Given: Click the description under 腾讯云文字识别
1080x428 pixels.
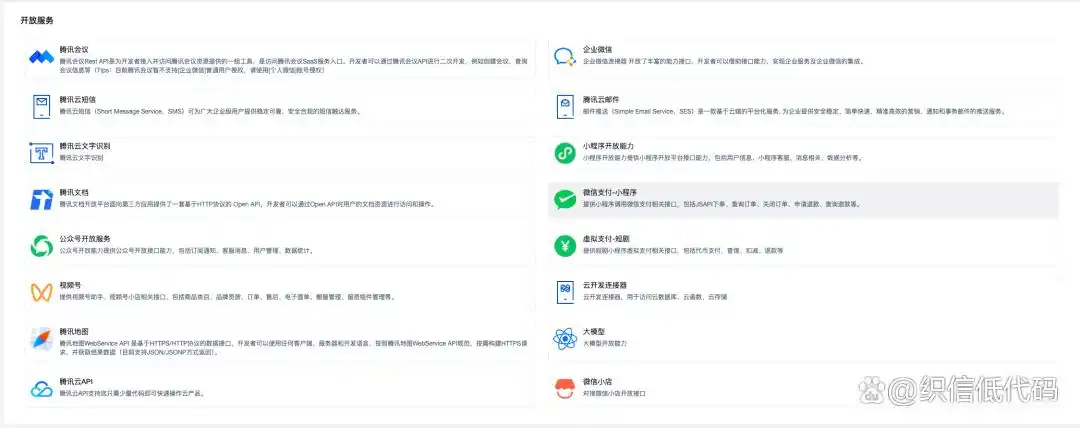Looking at the screenshot, I should click(81, 158).
